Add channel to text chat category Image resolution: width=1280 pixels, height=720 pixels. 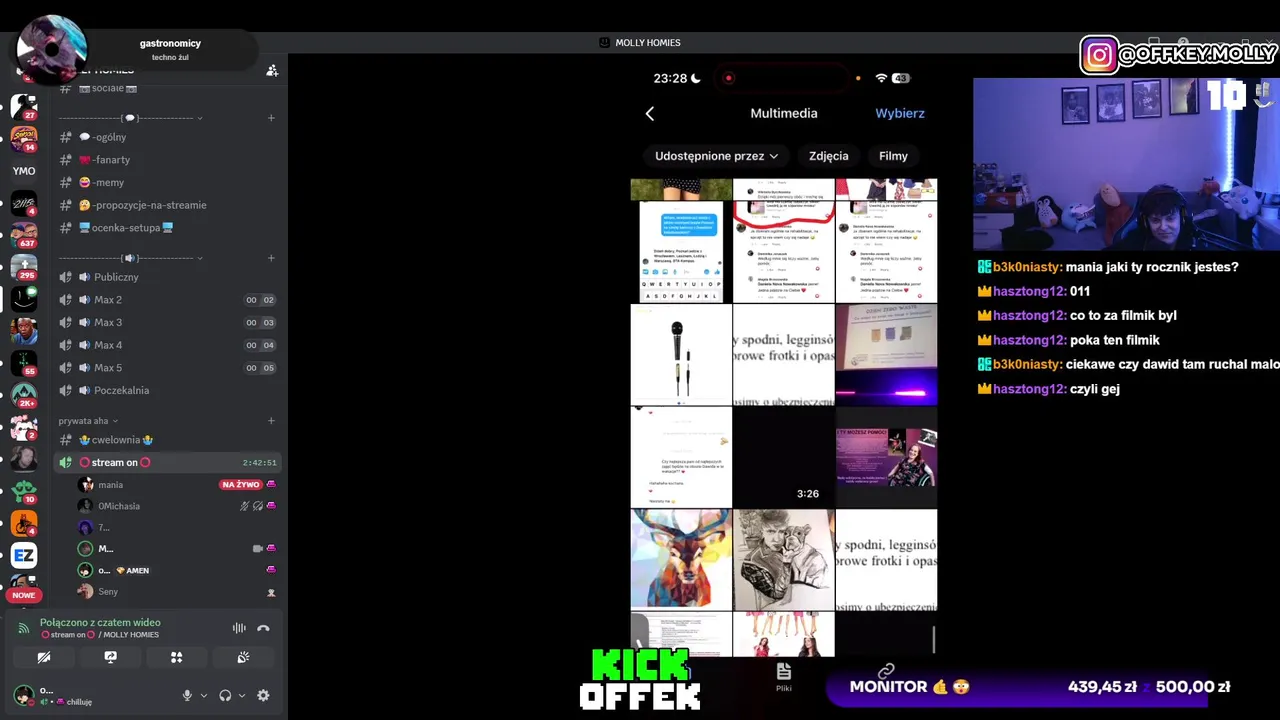271,118
